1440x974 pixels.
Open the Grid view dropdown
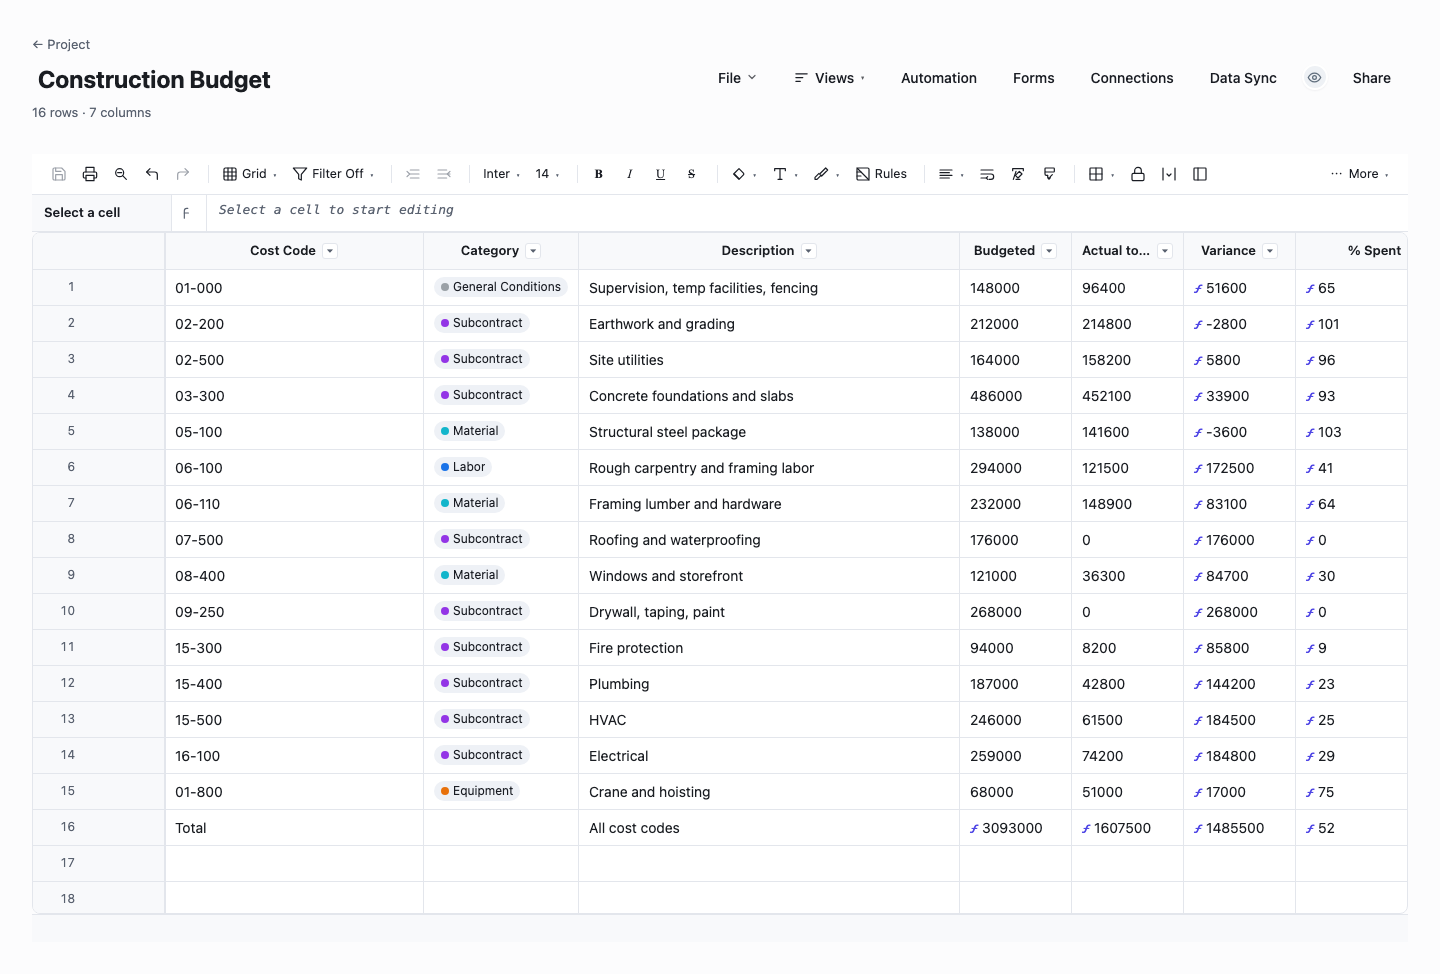pyautogui.click(x=250, y=174)
